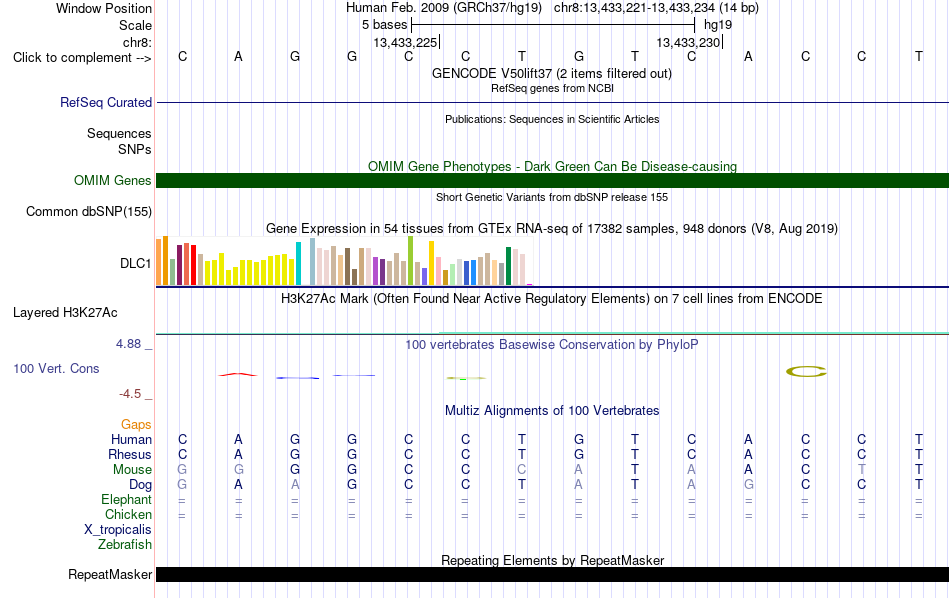Click the dark green bar in DLC1 expression chart
Image resolution: width=950 pixels, height=598 pixels.
click(x=508, y=265)
